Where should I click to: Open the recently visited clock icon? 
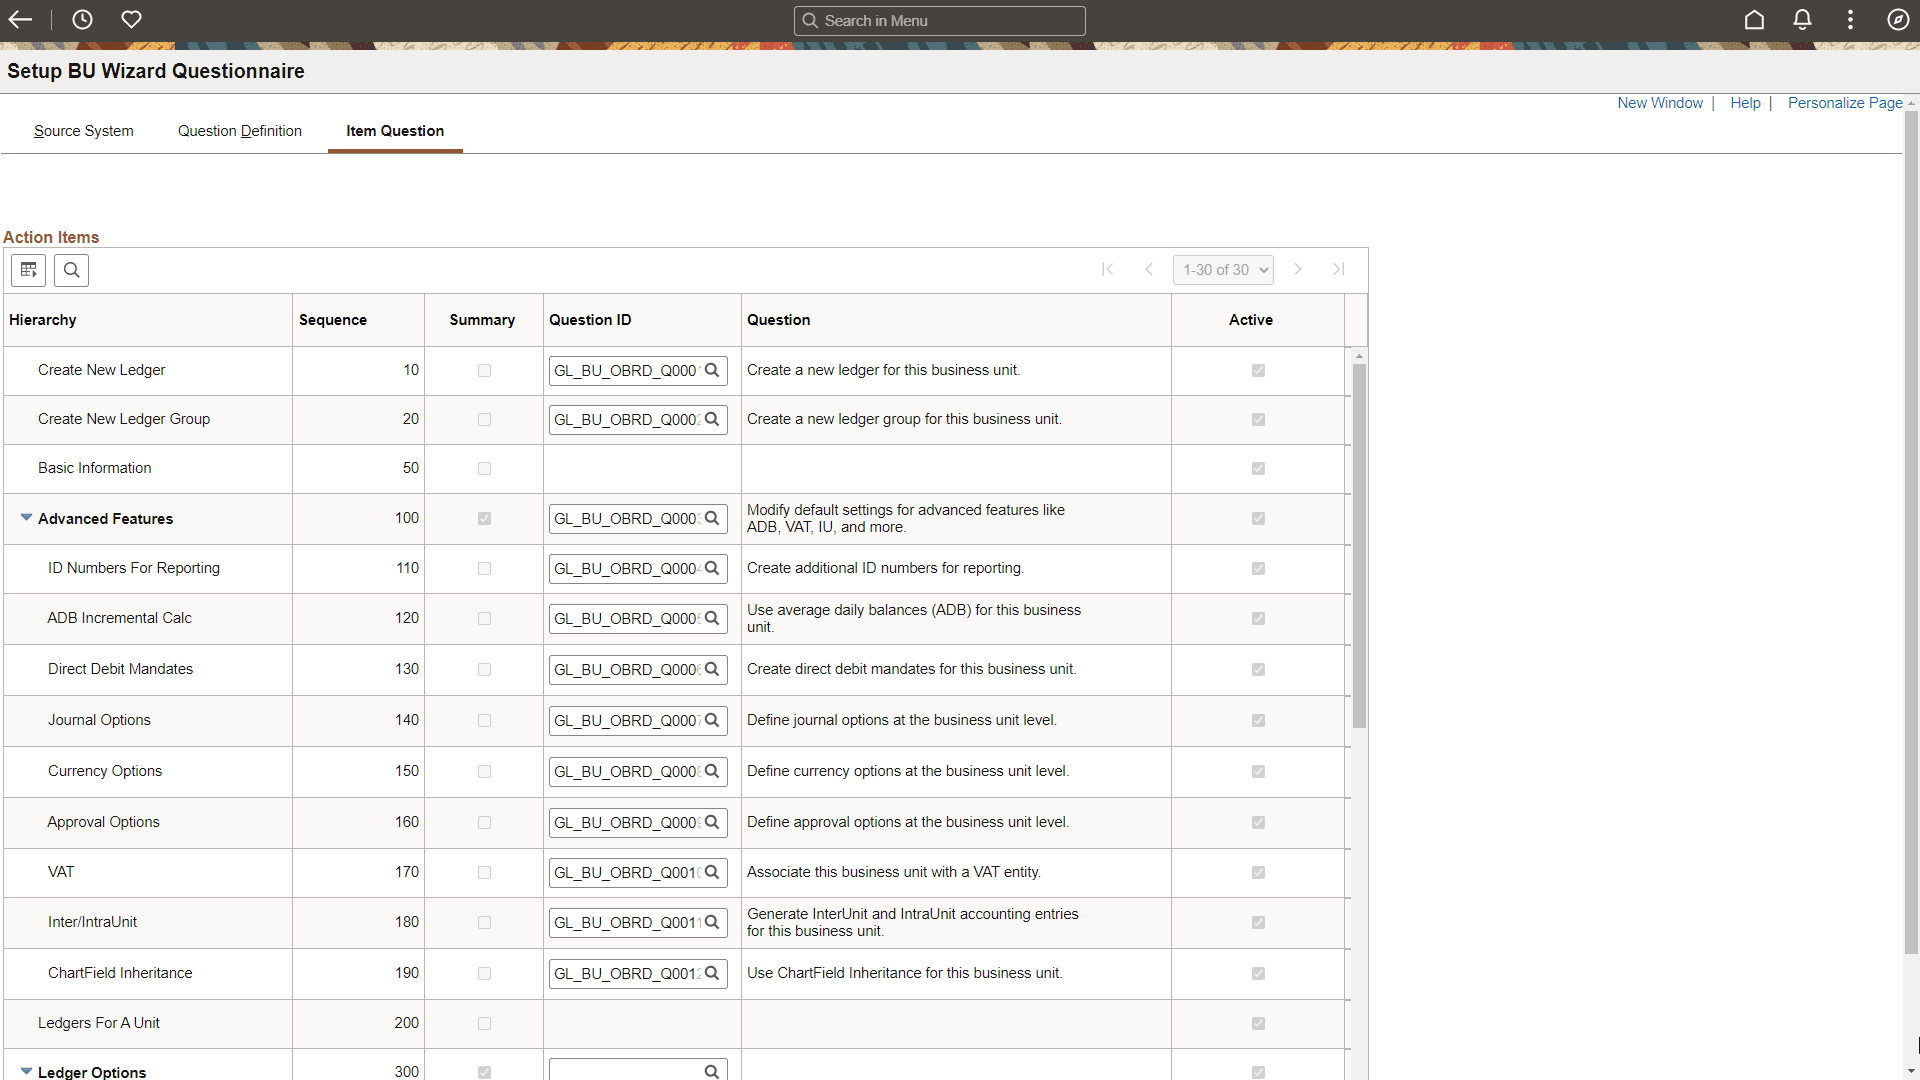point(82,20)
